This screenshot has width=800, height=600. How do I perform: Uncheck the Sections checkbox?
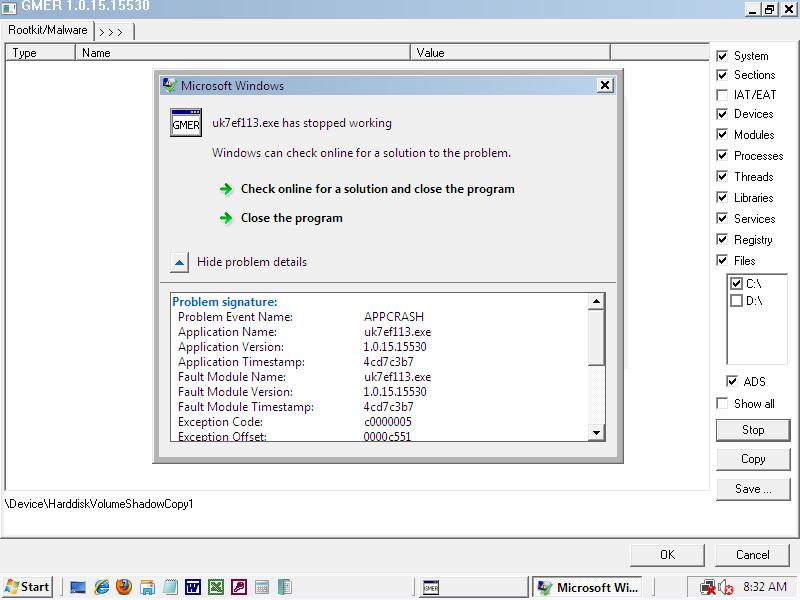tap(722, 75)
